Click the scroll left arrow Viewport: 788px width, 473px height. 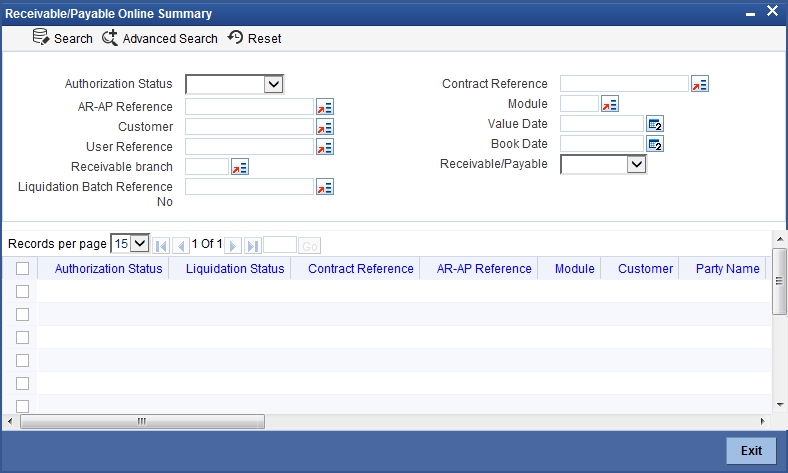(10, 421)
